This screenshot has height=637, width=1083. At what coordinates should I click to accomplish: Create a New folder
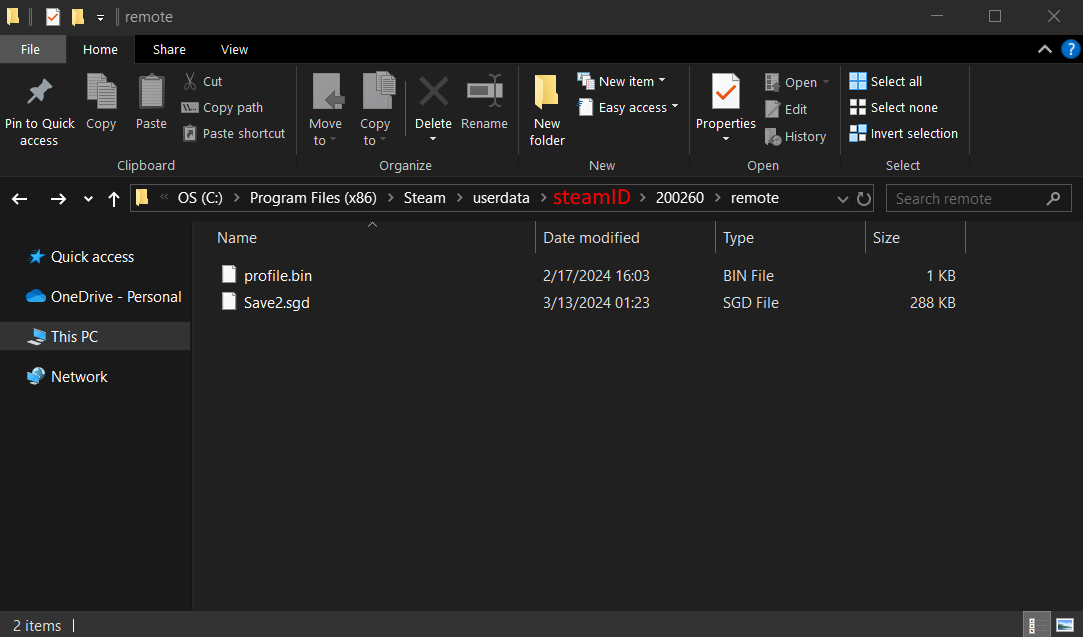[547, 111]
